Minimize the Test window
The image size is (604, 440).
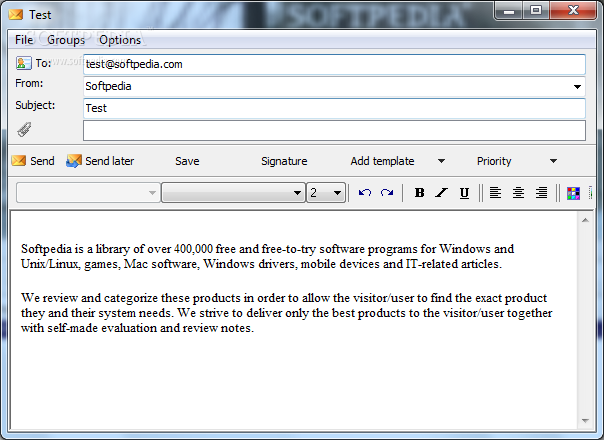pyautogui.click(x=509, y=11)
